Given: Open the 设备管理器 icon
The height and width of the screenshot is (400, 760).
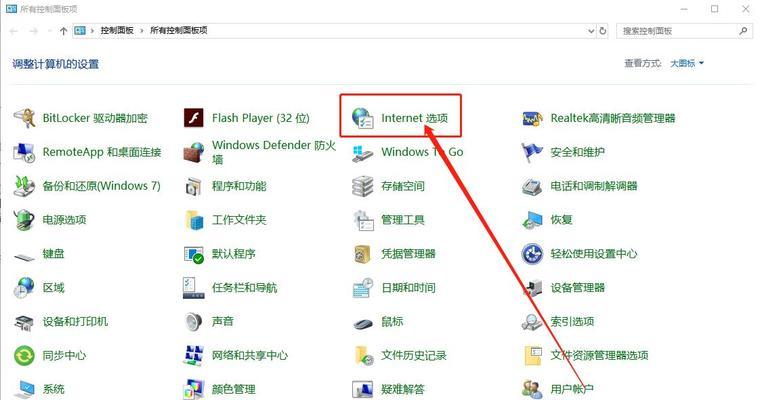Looking at the screenshot, I should click(532, 288).
